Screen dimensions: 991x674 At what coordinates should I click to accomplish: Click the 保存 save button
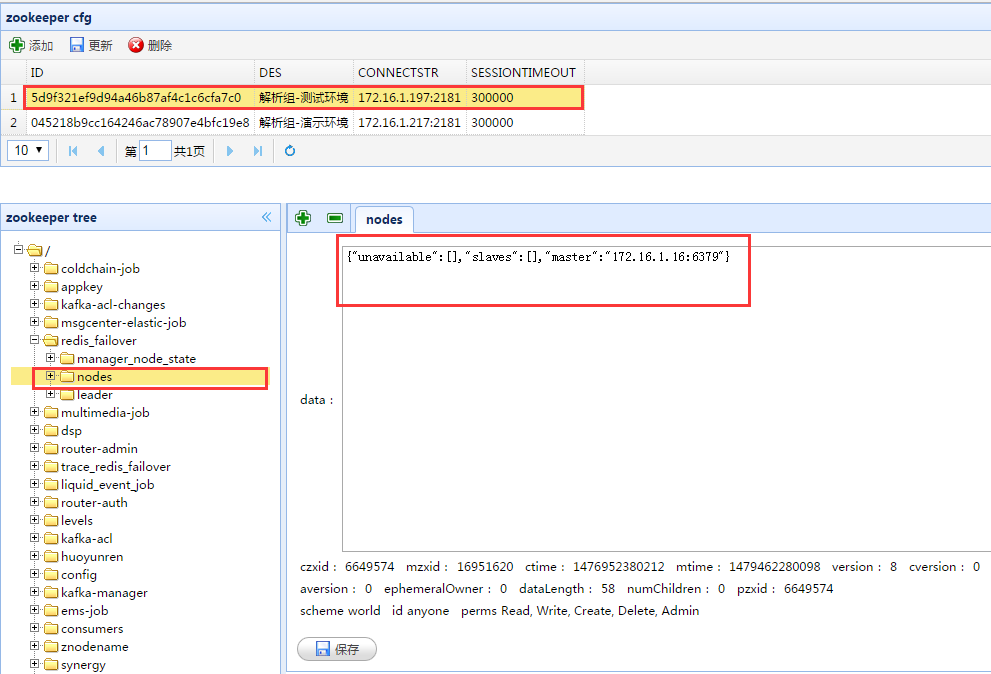coord(337,649)
